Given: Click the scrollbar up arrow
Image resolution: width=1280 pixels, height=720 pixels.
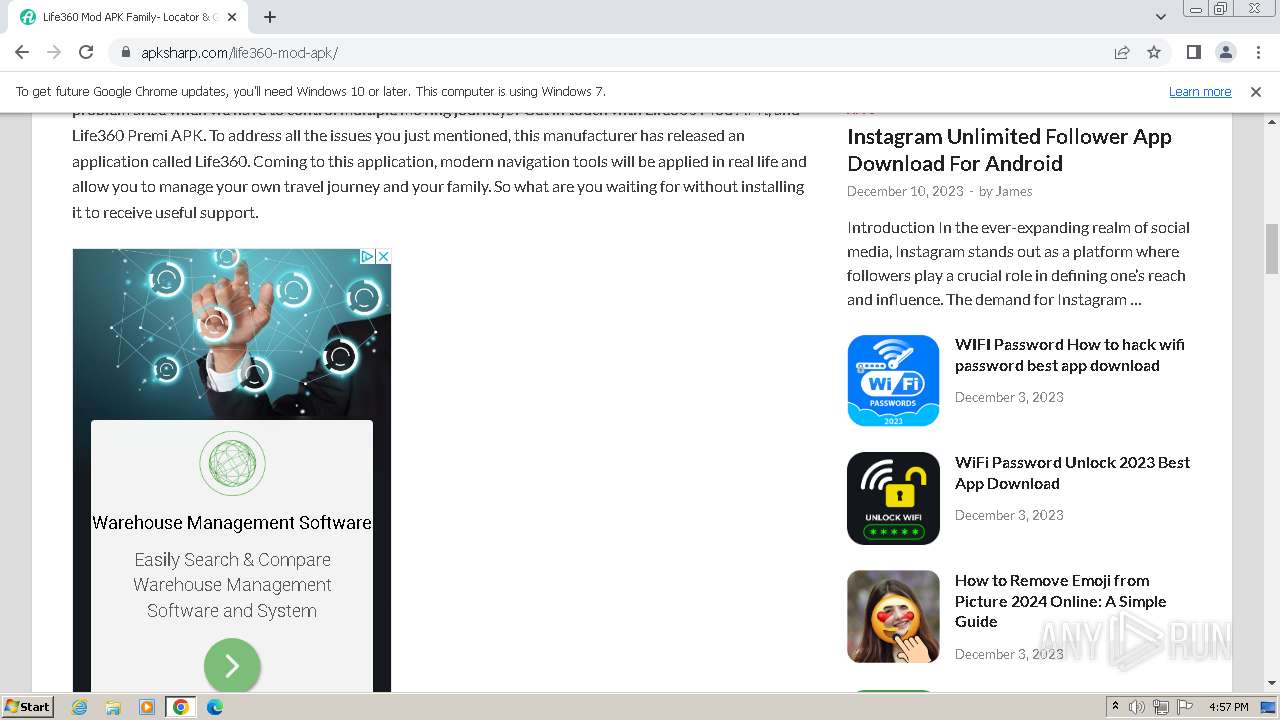Looking at the screenshot, I should pyautogui.click(x=1272, y=122).
